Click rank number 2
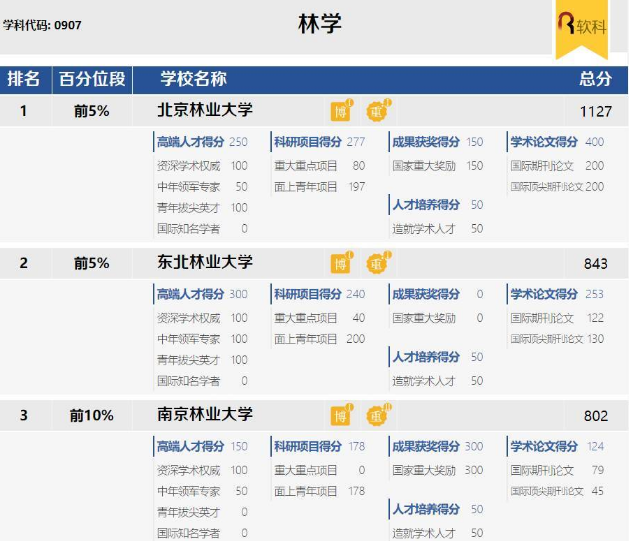 pos(24,263)
